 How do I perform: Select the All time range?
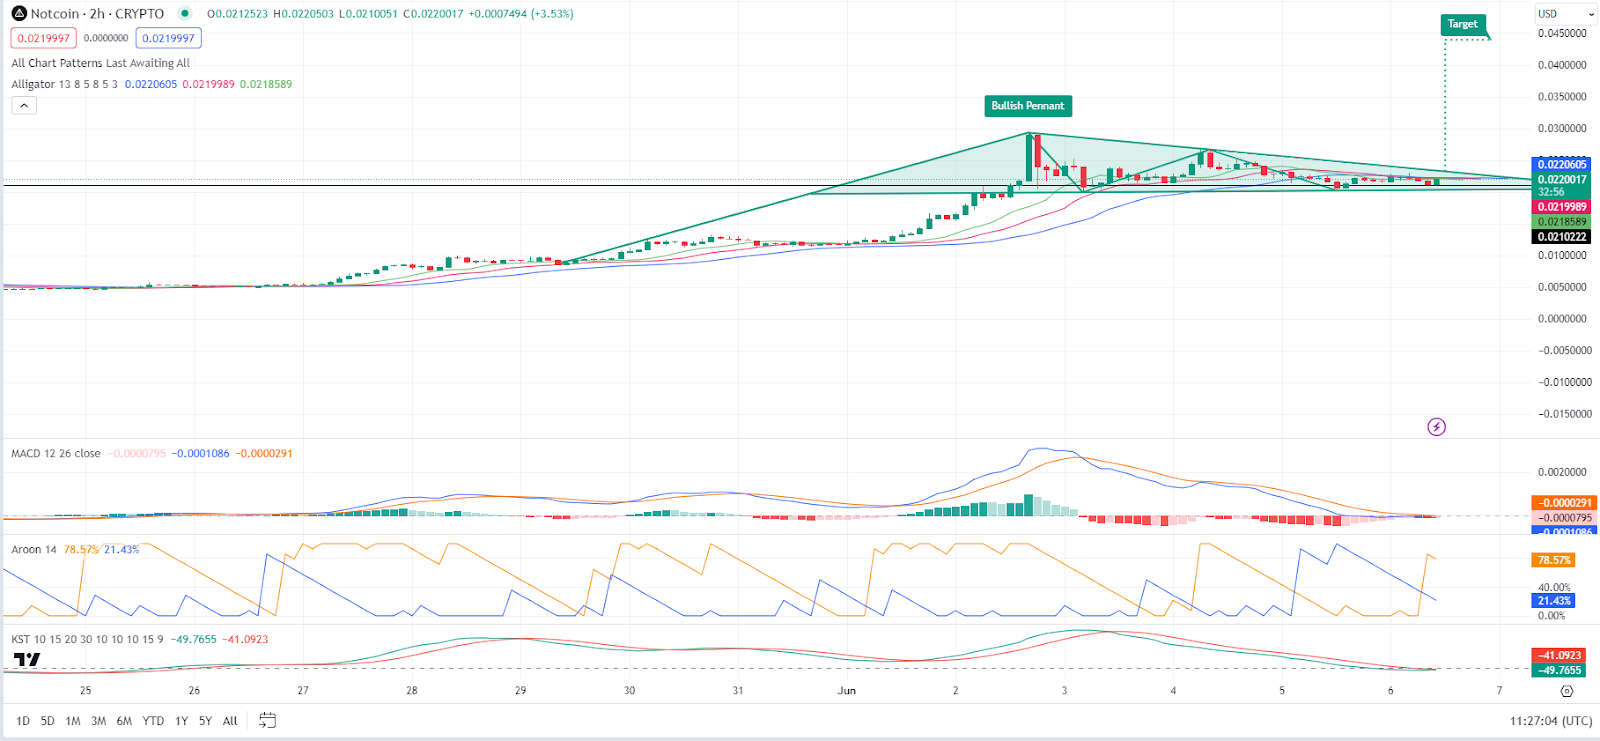230,721
